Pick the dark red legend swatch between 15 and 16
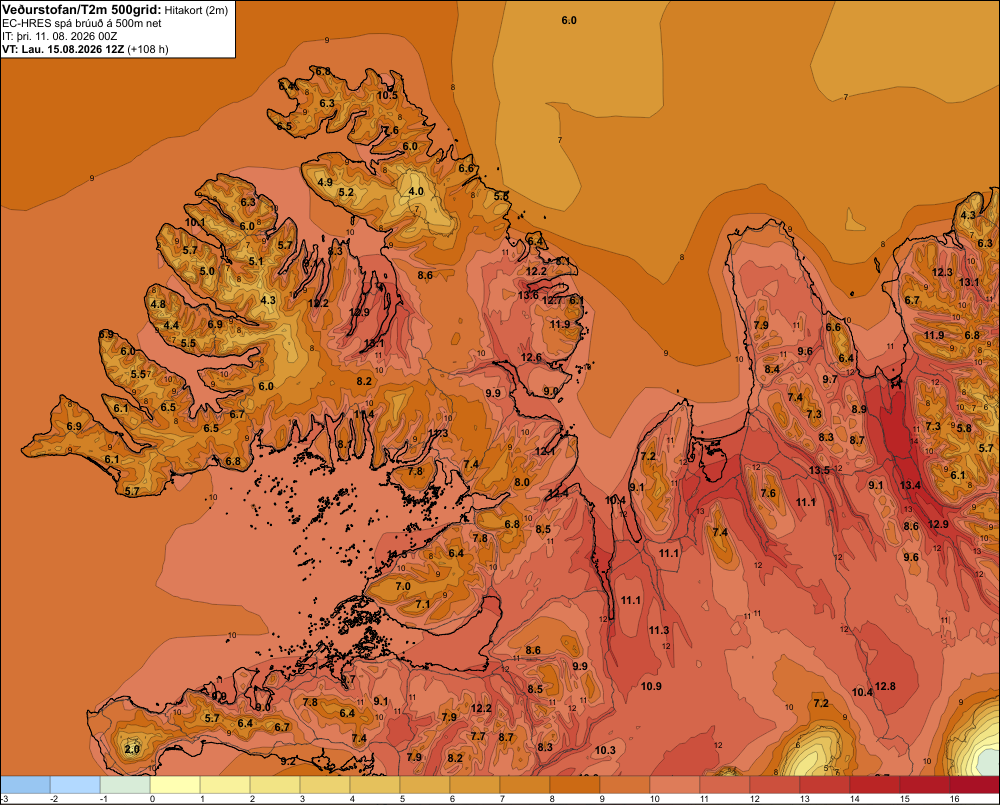 pyautogui.click(x=925, y=785)
